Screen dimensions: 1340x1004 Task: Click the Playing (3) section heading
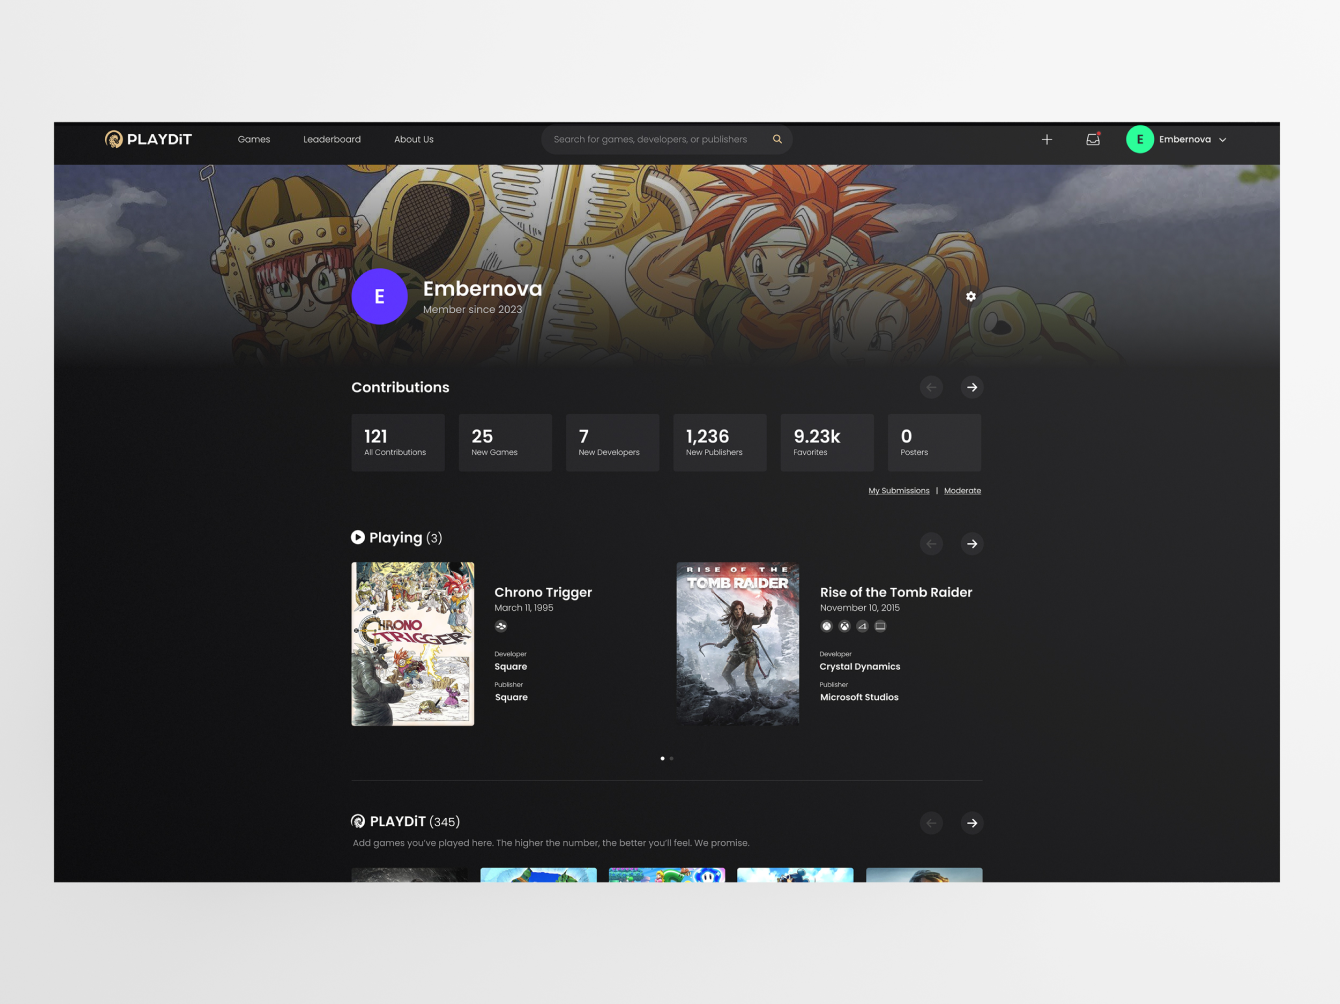coord(406,538)
